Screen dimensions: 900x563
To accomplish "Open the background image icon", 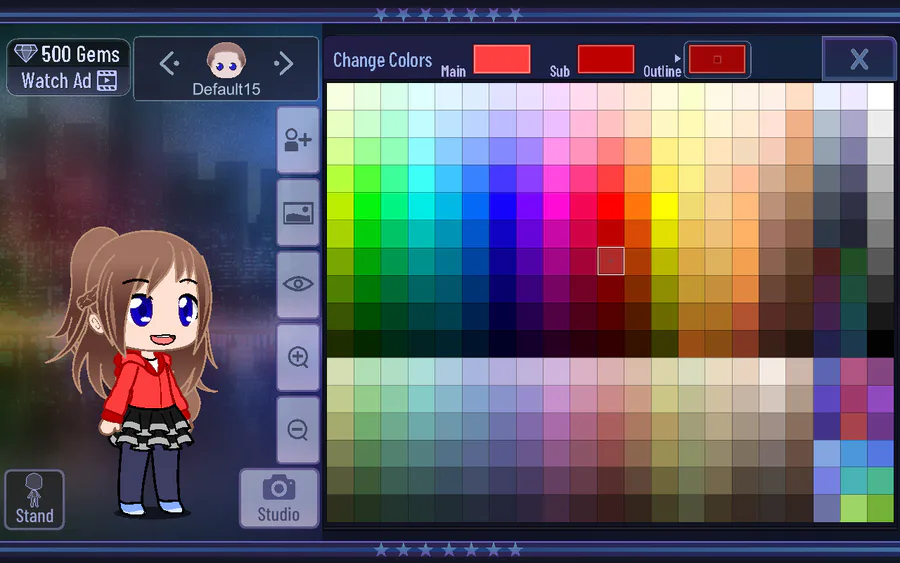I will tap(298, 213).
